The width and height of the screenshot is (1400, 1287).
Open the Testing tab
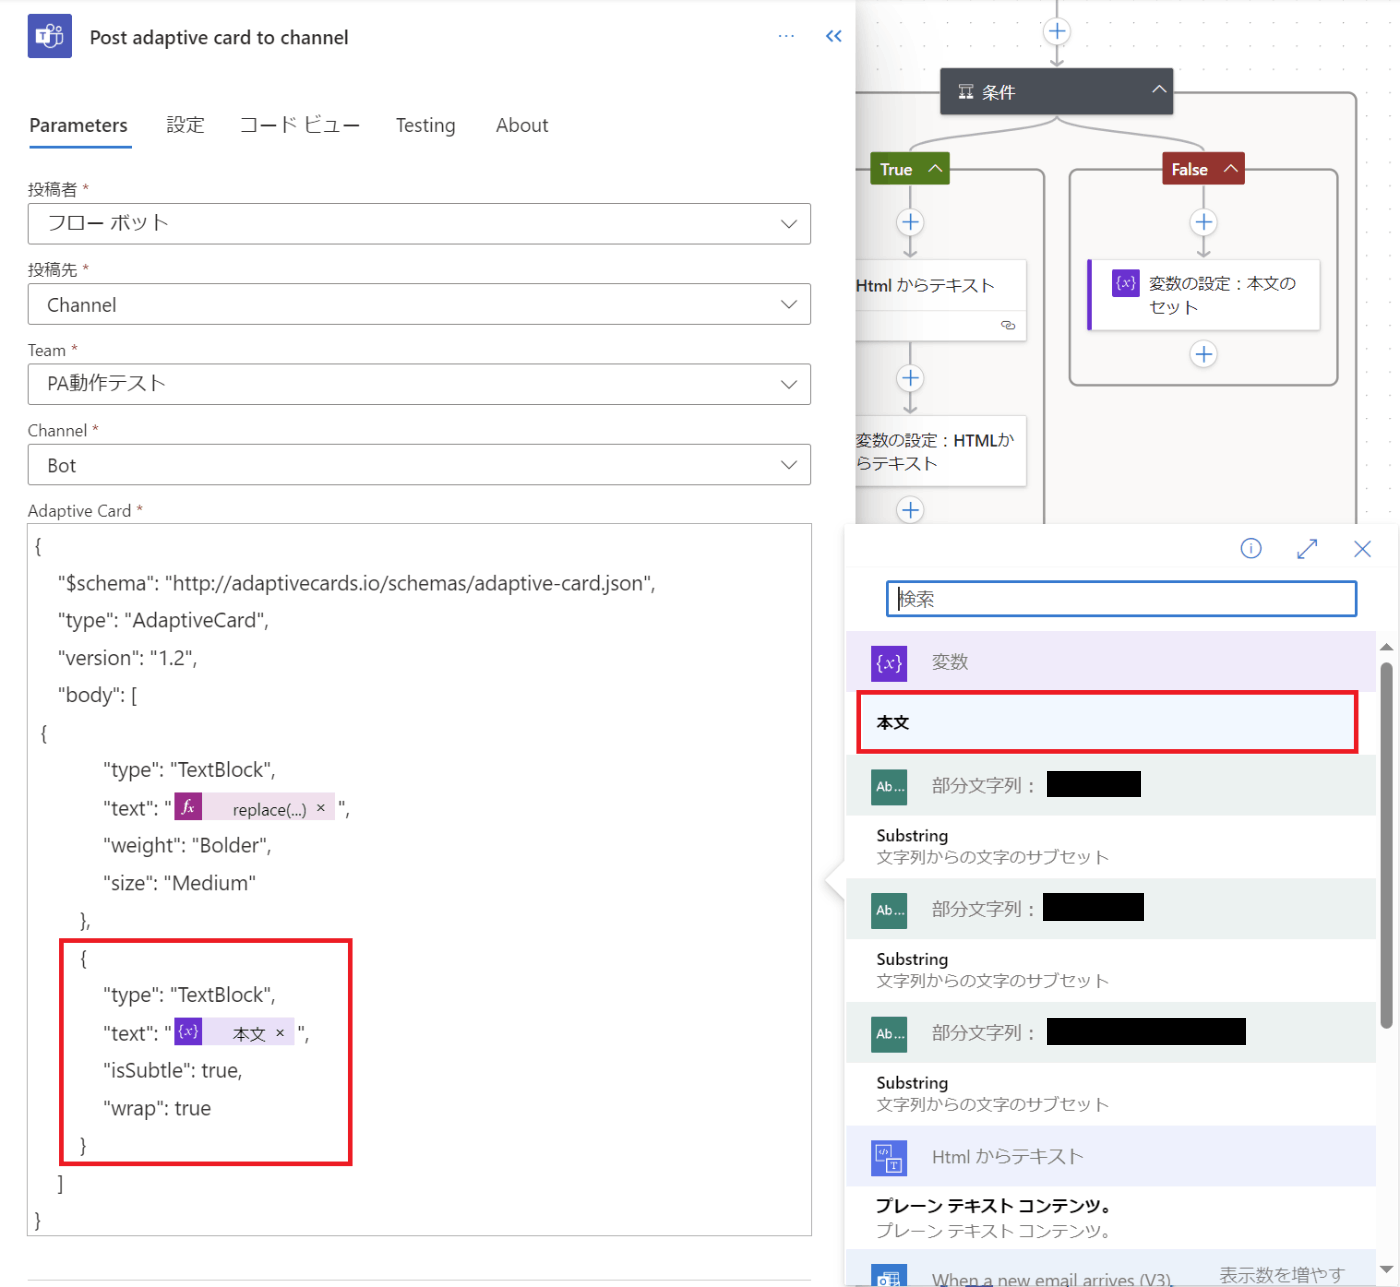[425, 126]
